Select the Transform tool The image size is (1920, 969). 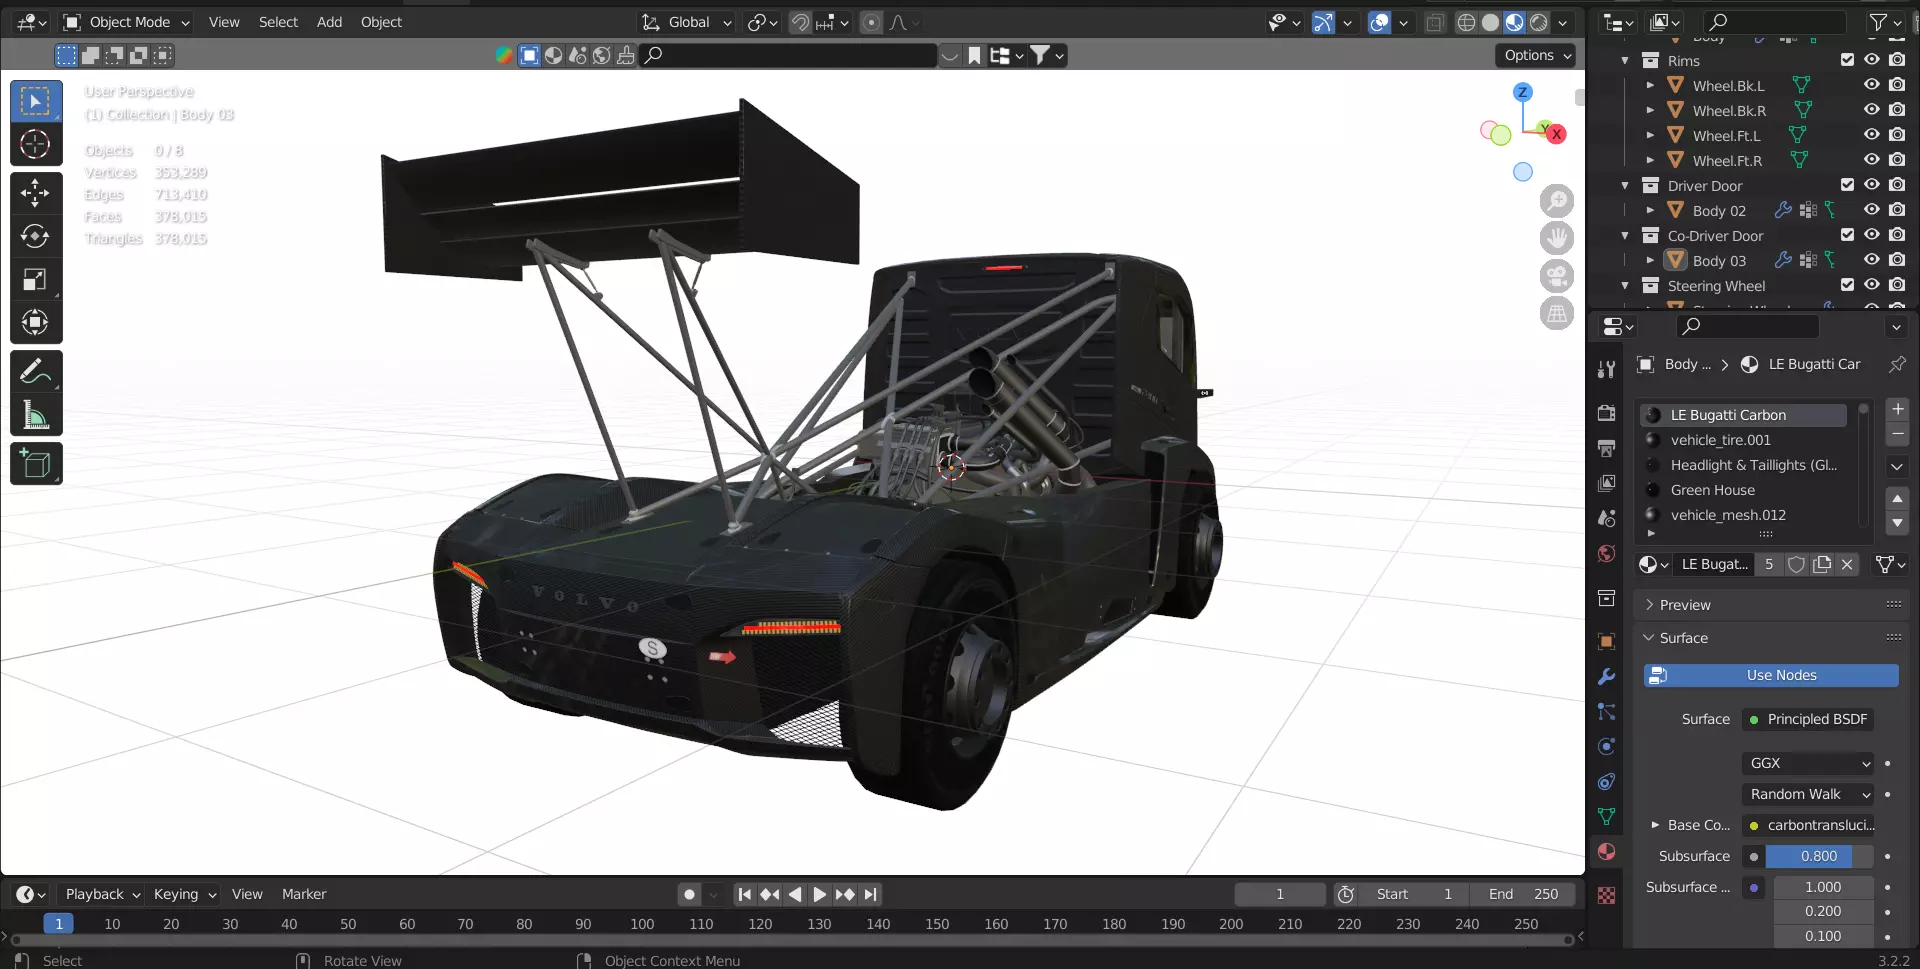tap(36, 322)
